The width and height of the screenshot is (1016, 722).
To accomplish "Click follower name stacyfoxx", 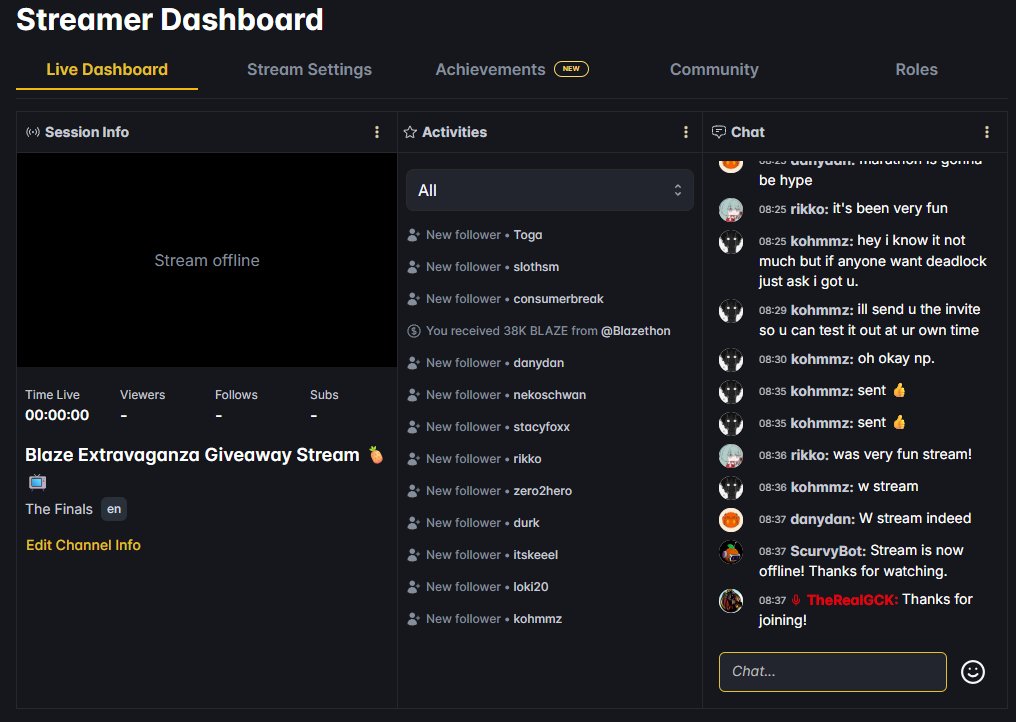I will tap(542, 427).
